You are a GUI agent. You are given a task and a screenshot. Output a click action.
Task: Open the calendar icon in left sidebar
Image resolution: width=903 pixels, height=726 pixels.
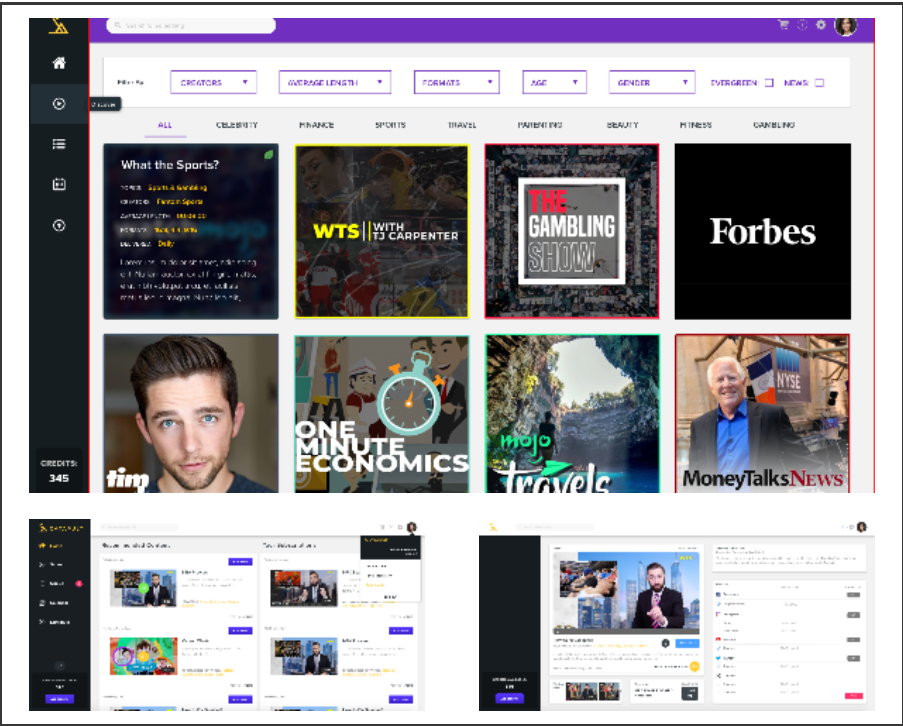[x=59, y=185]
